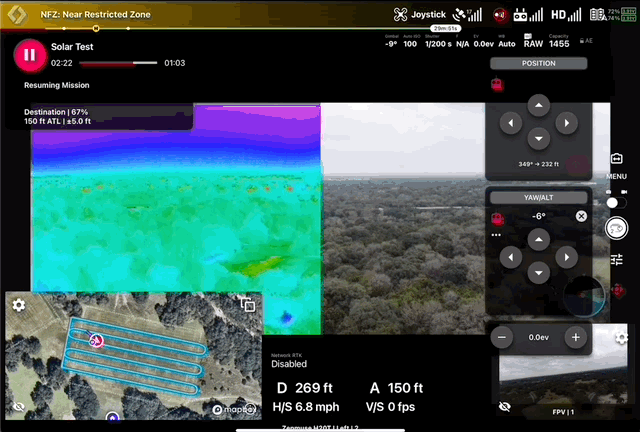Open YAW/ALT more options ellipsis
Image resolution: width=640 pixels, height=432 pixels.
click(x=496, y=235)
